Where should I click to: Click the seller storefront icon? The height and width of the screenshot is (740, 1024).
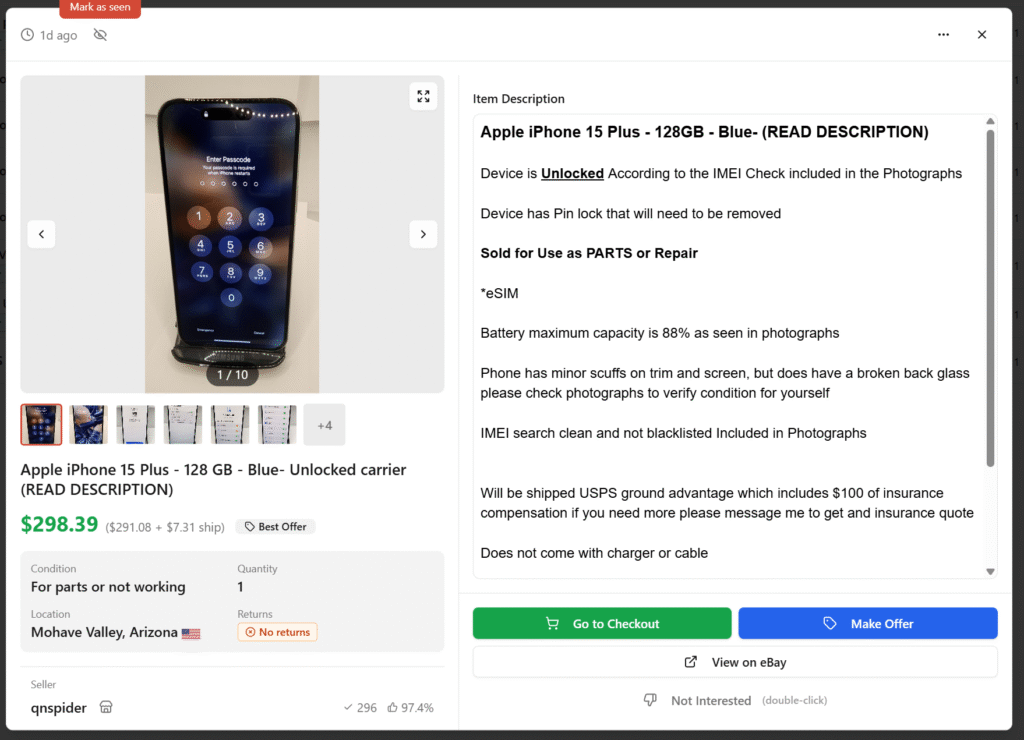tap(106, 707)
